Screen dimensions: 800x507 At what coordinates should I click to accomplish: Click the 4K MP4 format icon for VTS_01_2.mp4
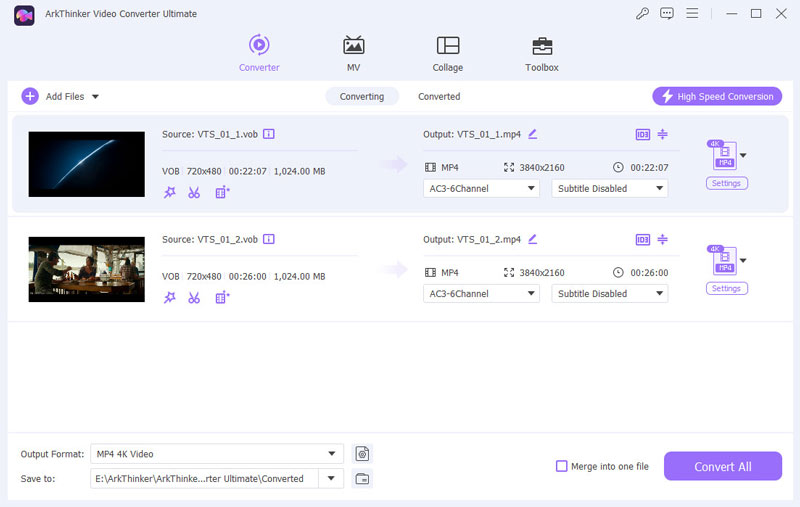(x=723, y=260)
